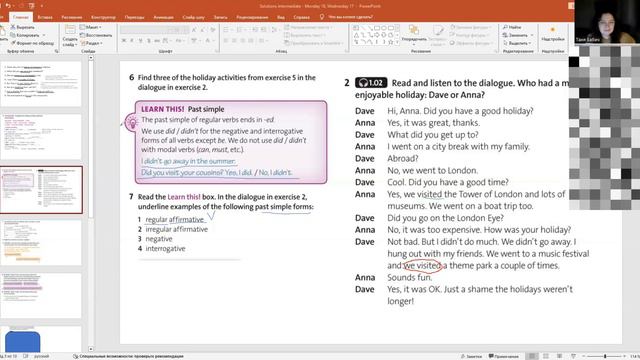Click the increase font size icon
The width and height of the screenshot is (640, 360).
[194, 29]
